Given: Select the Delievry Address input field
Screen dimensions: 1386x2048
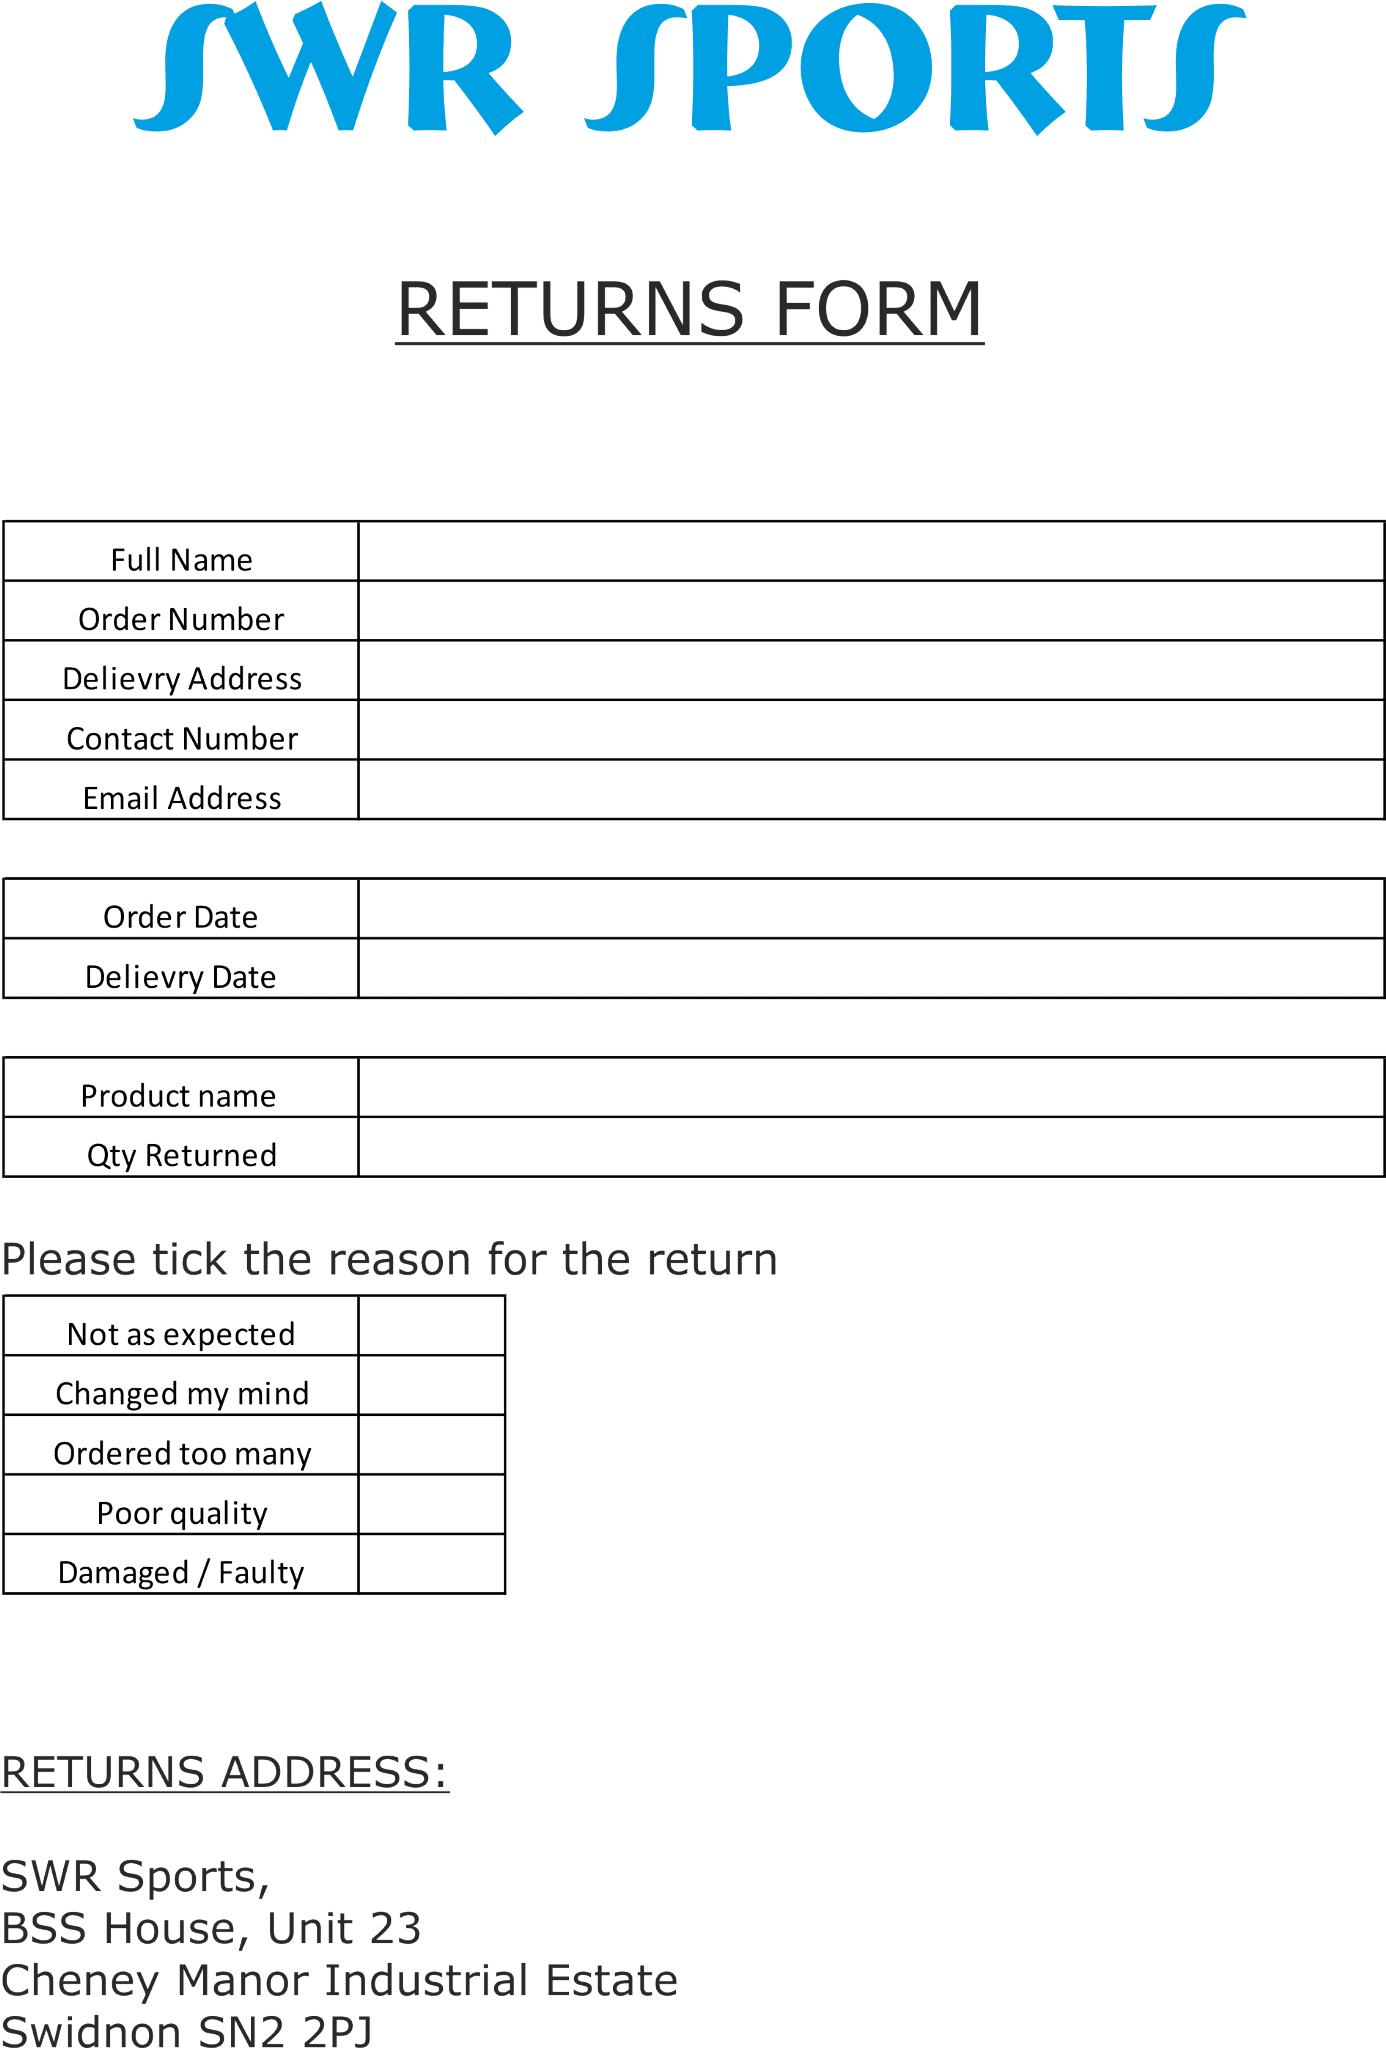Looking at the screenshot, I should pos(870,671).
